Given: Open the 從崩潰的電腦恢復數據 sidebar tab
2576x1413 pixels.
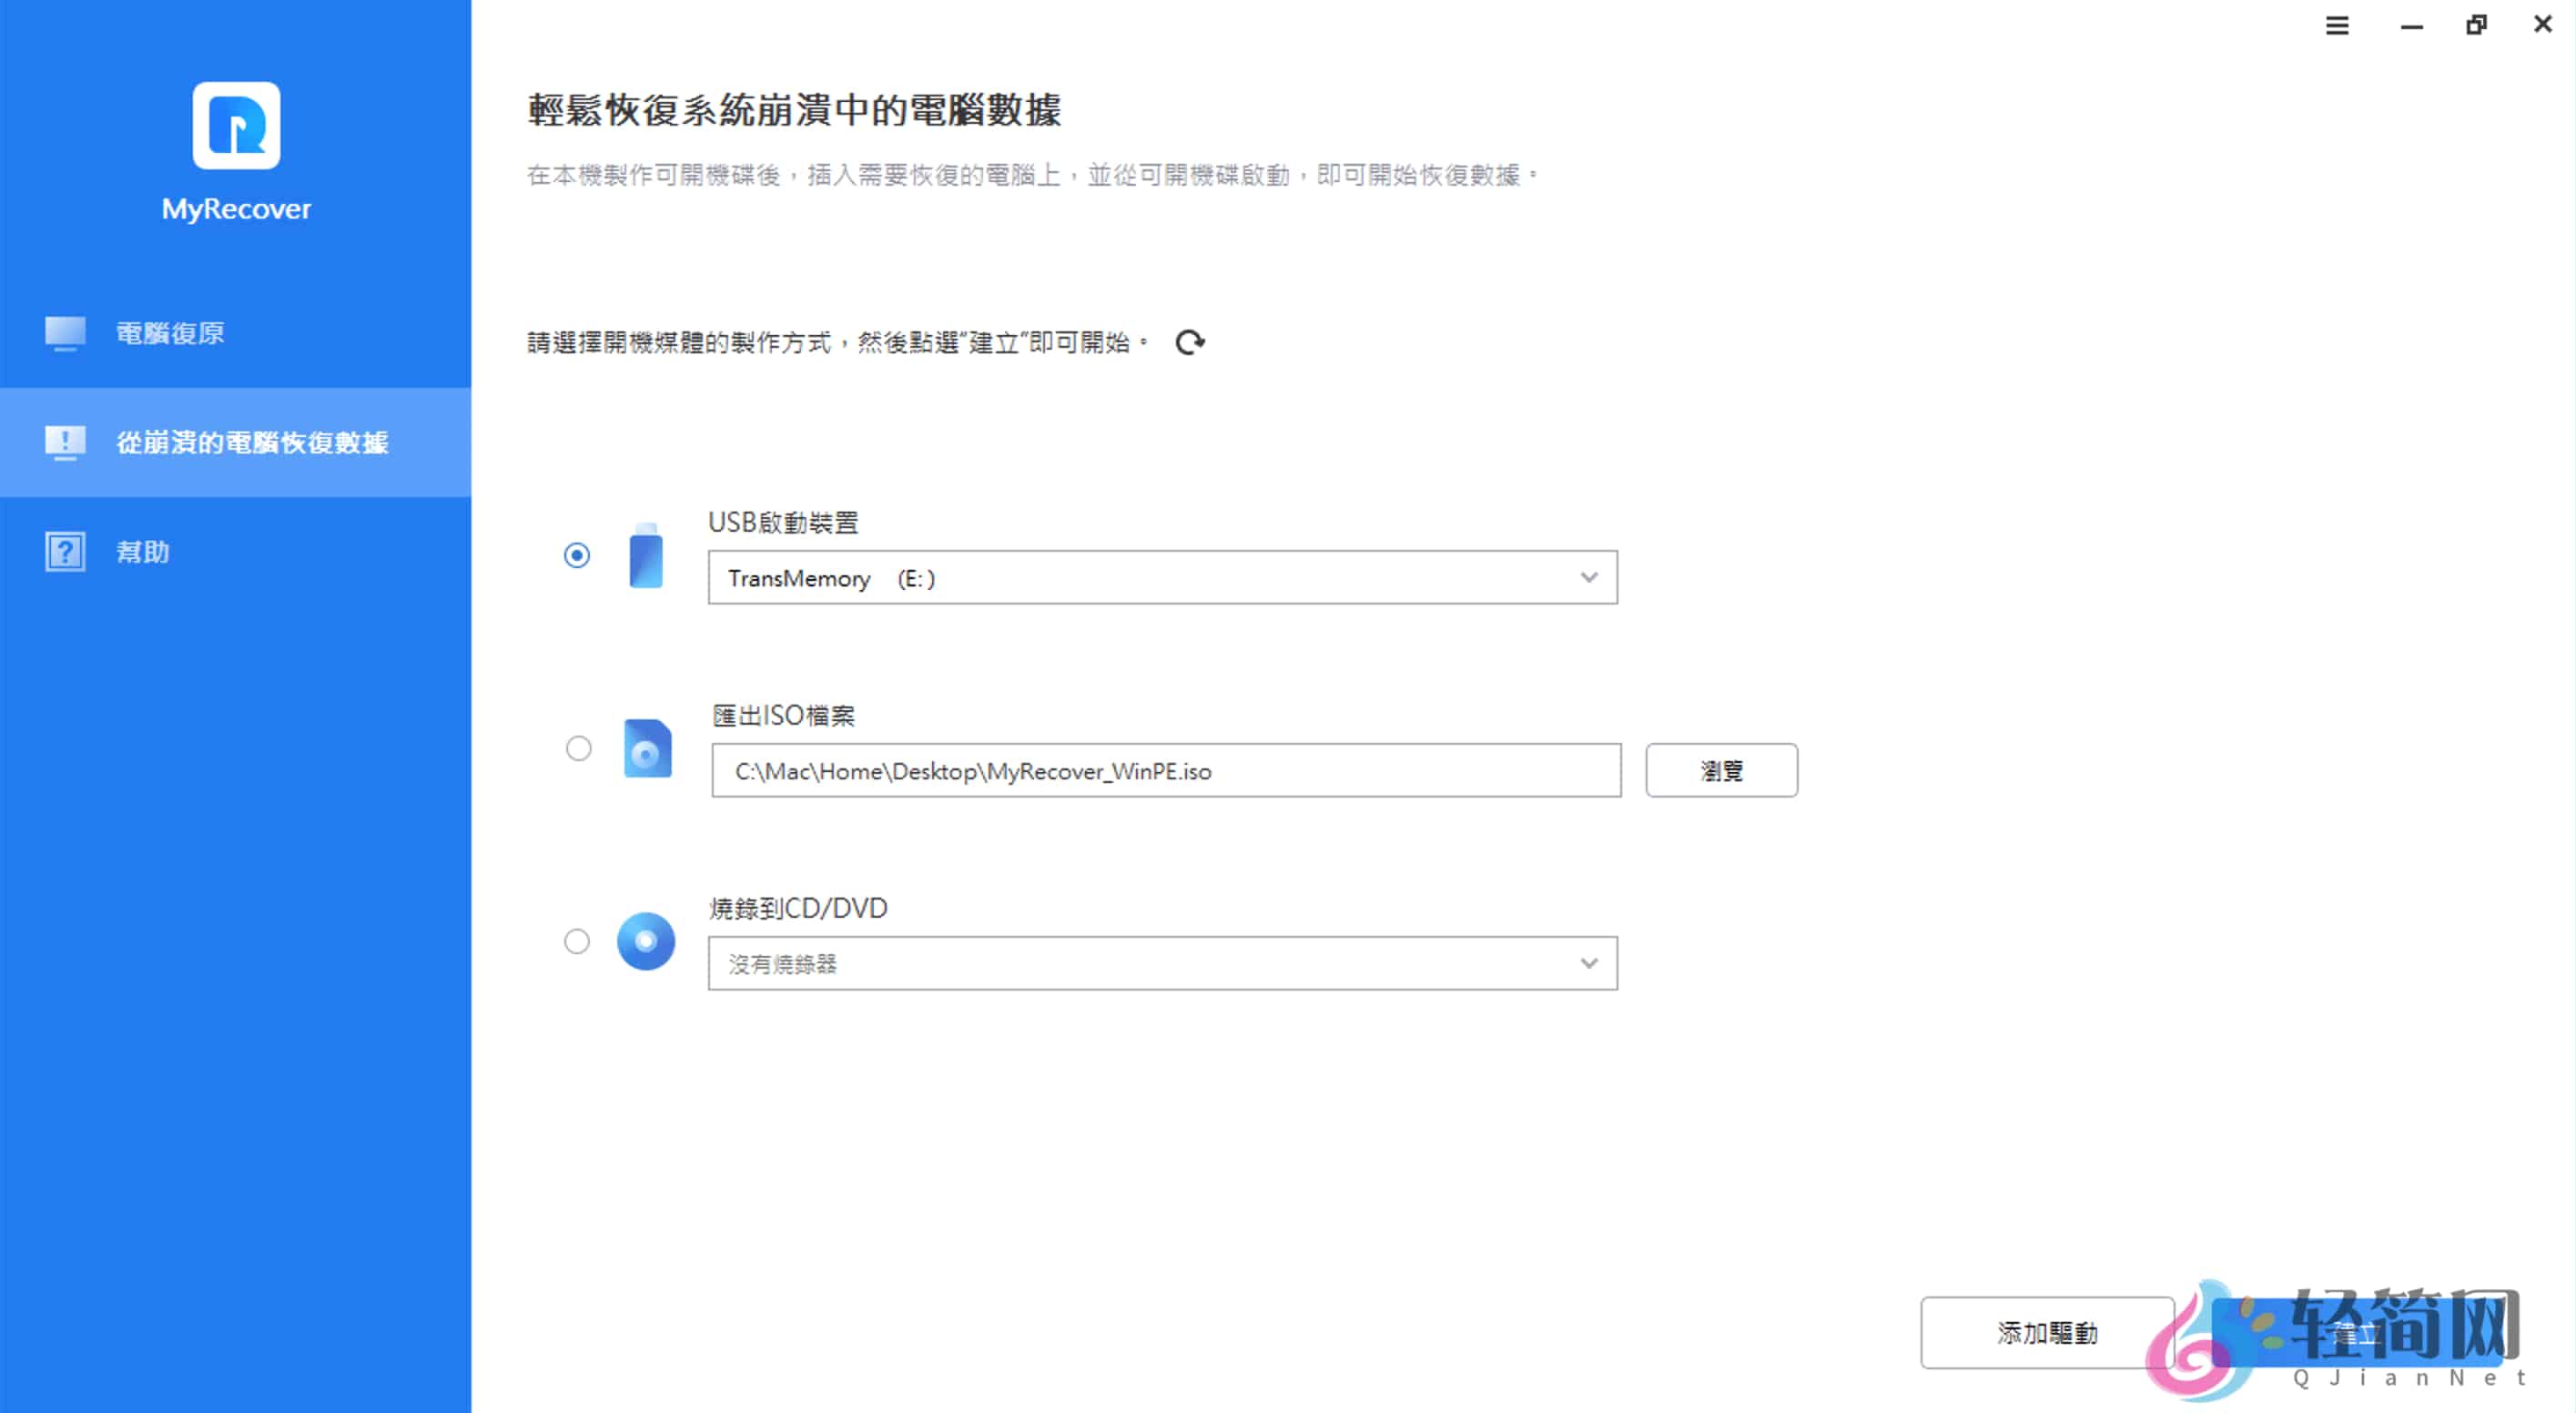Looking at the screenshot, I should click(x=252, y=442).
